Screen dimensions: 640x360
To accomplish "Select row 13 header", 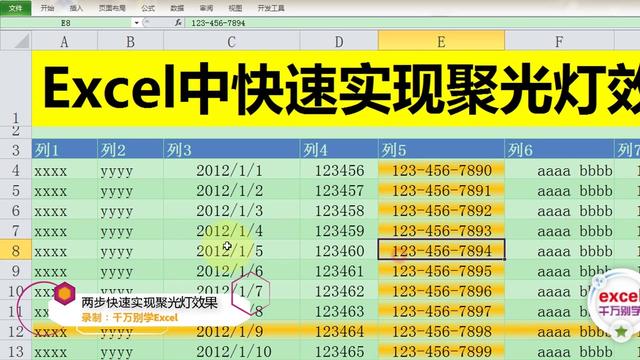I will pos(16,351).
